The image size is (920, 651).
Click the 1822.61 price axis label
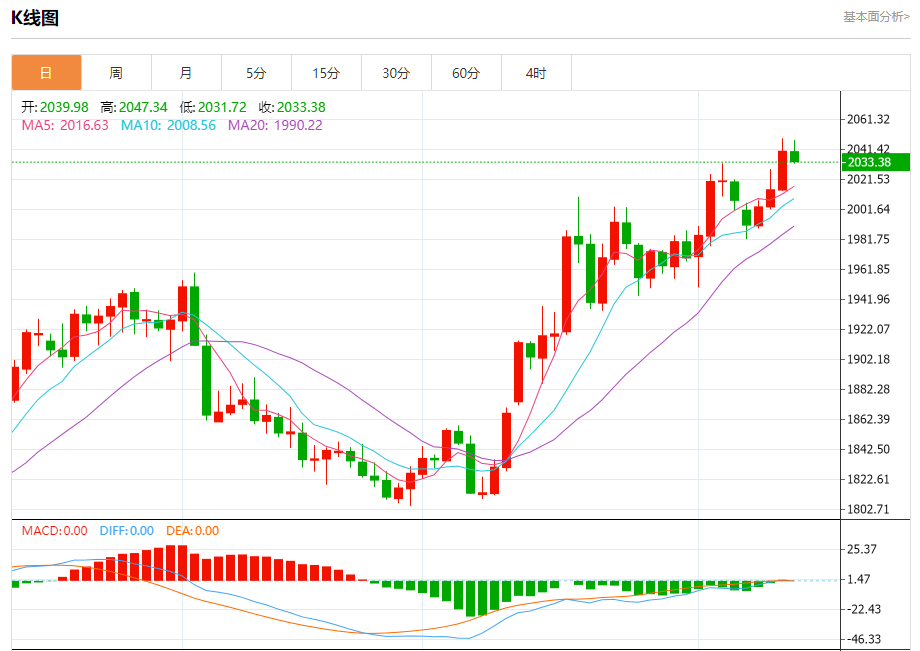click(868, 479)
